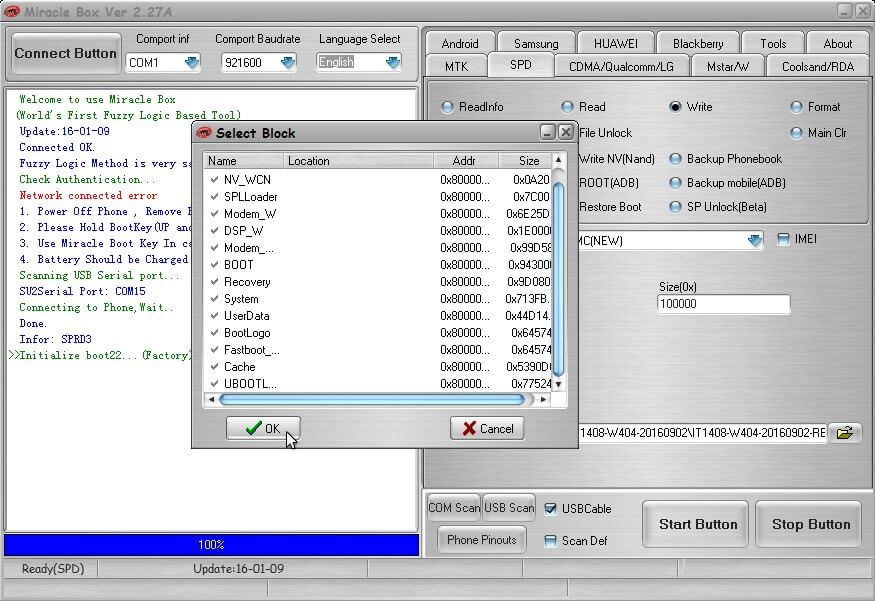Open the Tools tab
Screen dimensions: 875x601
pos(773,44)
